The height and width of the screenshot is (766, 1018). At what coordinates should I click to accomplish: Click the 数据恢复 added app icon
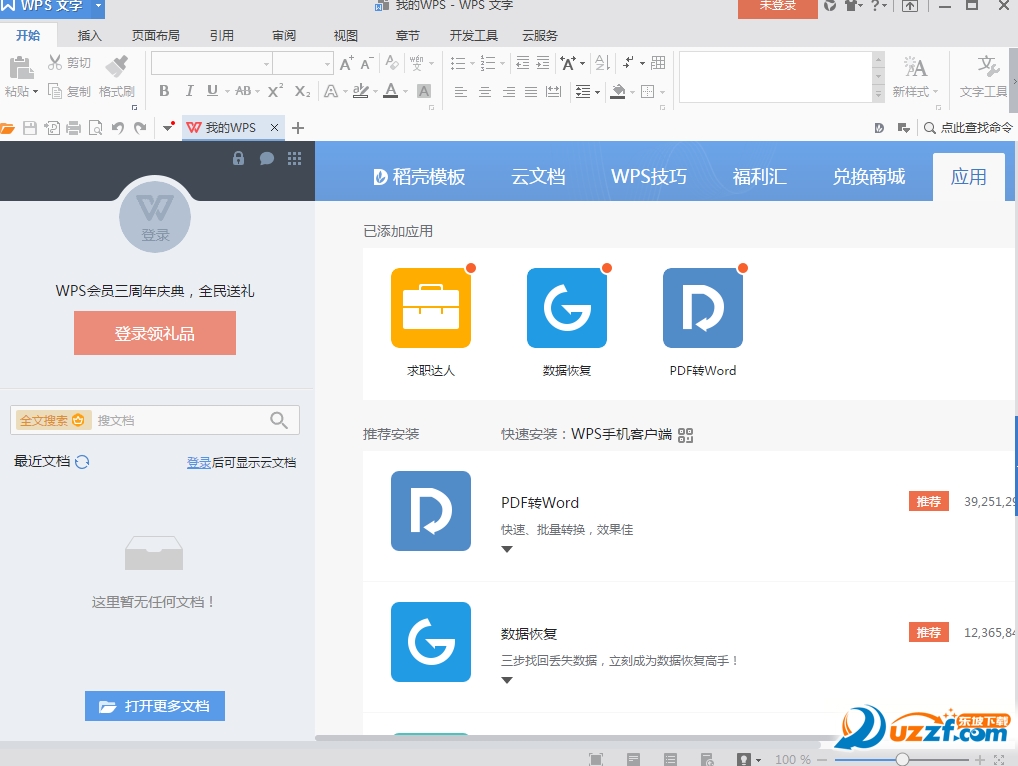[567, 308]
